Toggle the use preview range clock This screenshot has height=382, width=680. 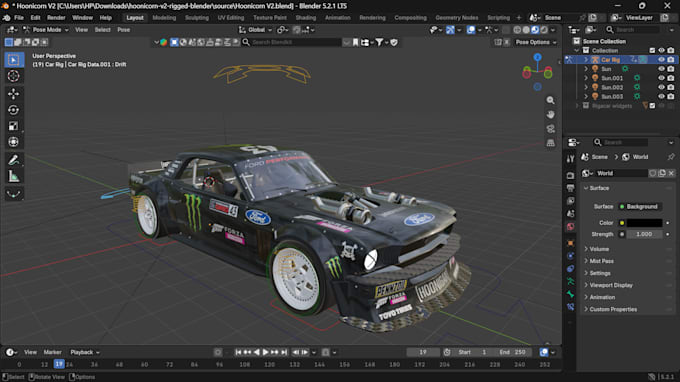coord(447,352)
